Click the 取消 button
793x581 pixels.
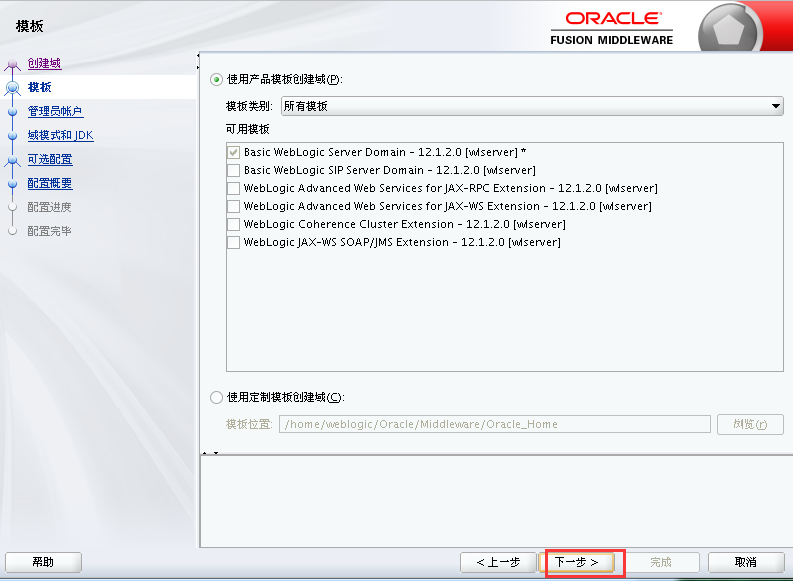[745, 562]
